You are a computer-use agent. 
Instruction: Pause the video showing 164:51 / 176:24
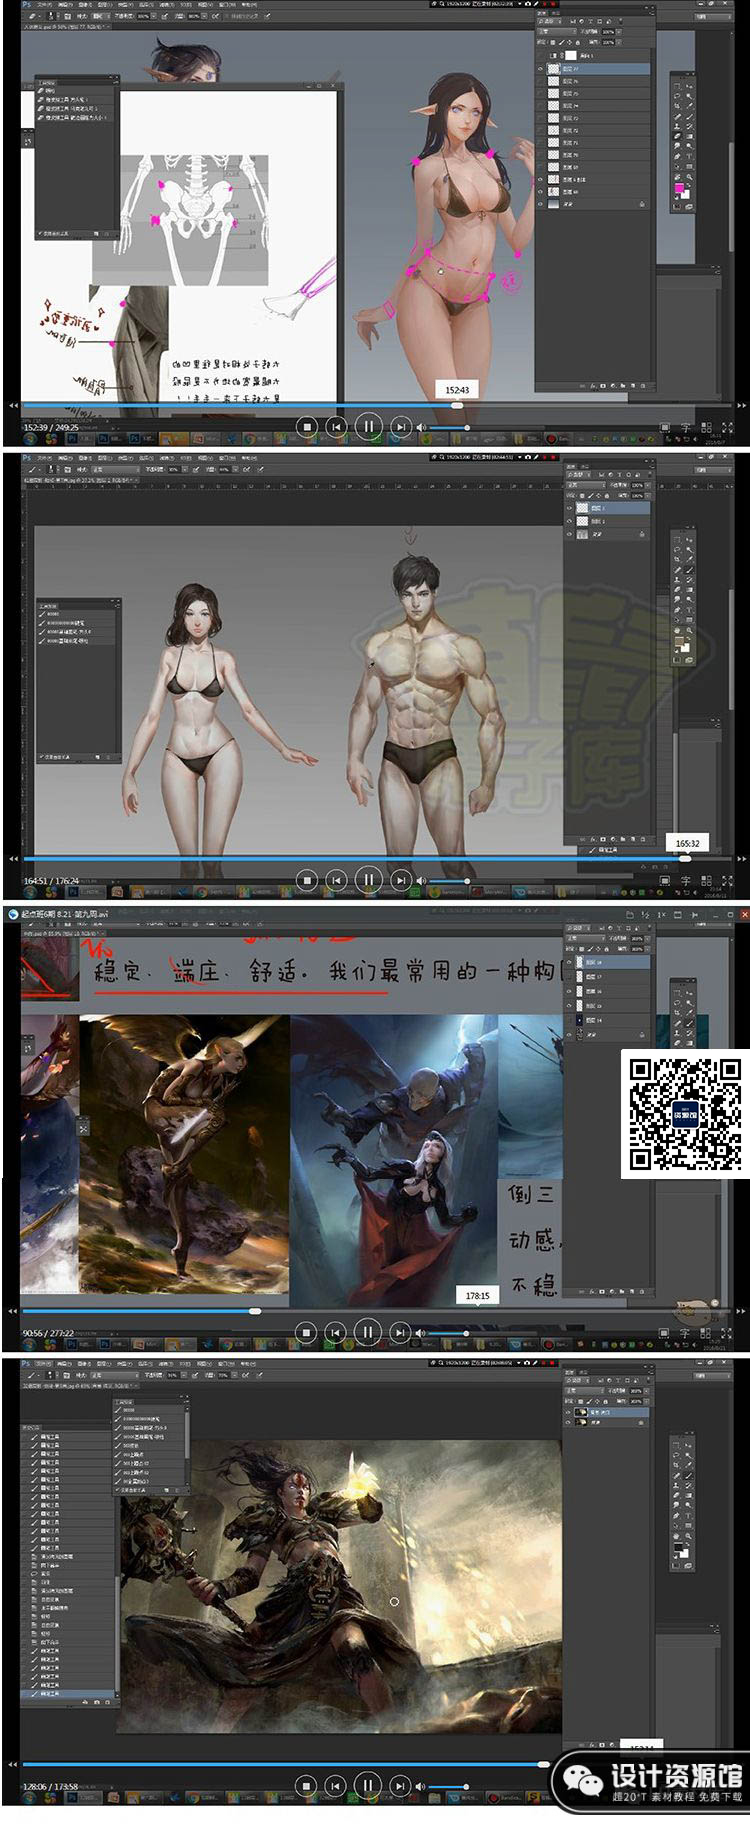pos(368,880)
